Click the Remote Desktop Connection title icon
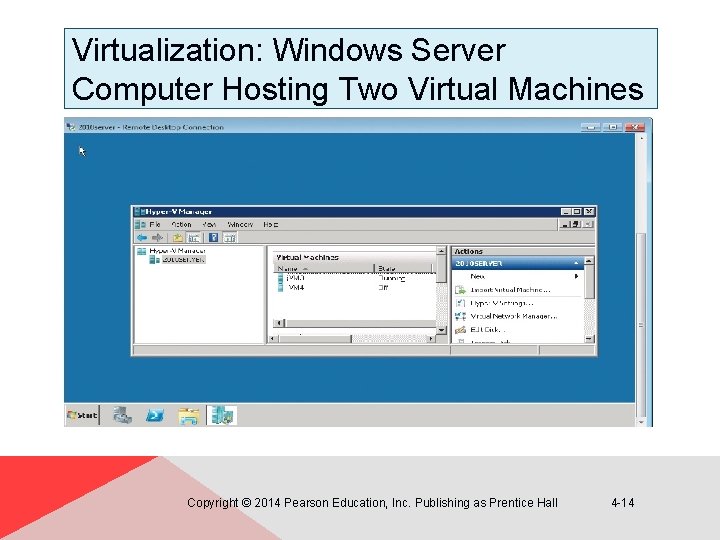720x540 pixels. pos(71,127)
